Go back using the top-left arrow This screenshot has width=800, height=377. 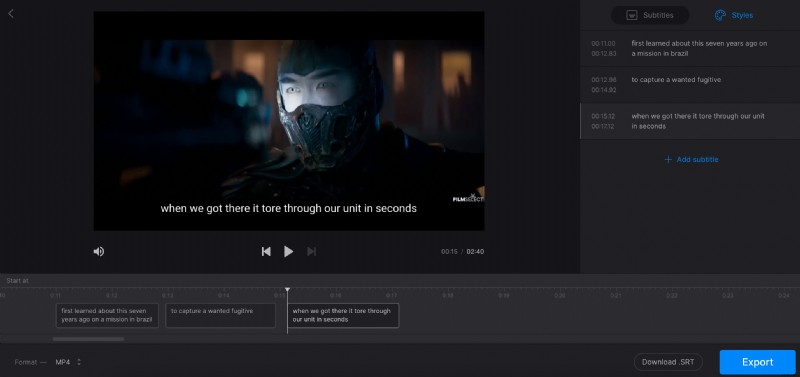click(11, 14)
